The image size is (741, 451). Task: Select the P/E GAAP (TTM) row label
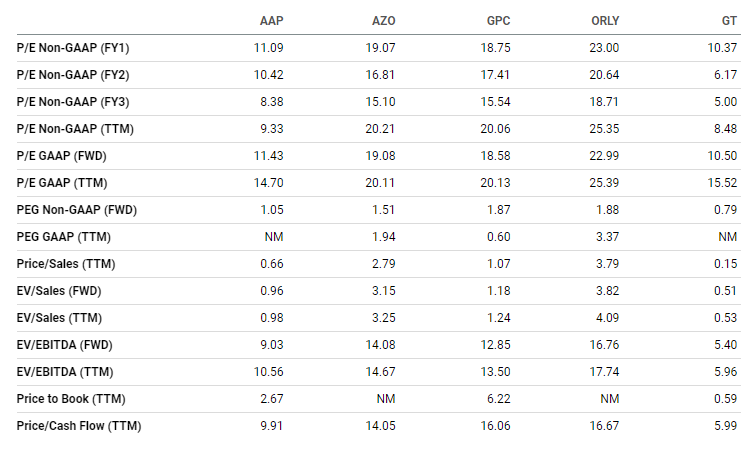pos(62,183)
